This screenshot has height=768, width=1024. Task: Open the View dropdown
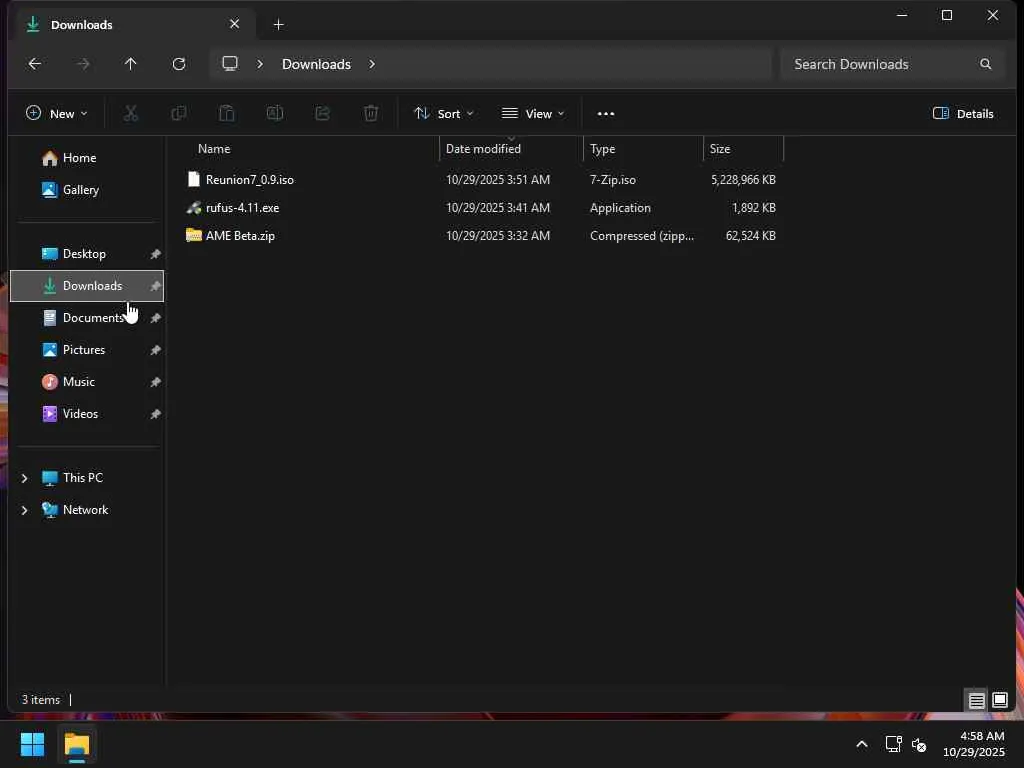pyautogui.click(x=533, y=114)
